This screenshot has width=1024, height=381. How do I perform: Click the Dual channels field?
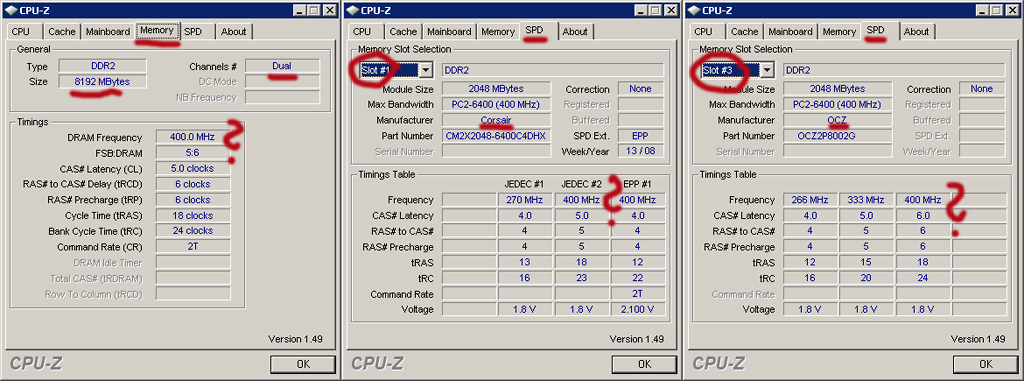(282, 66)
